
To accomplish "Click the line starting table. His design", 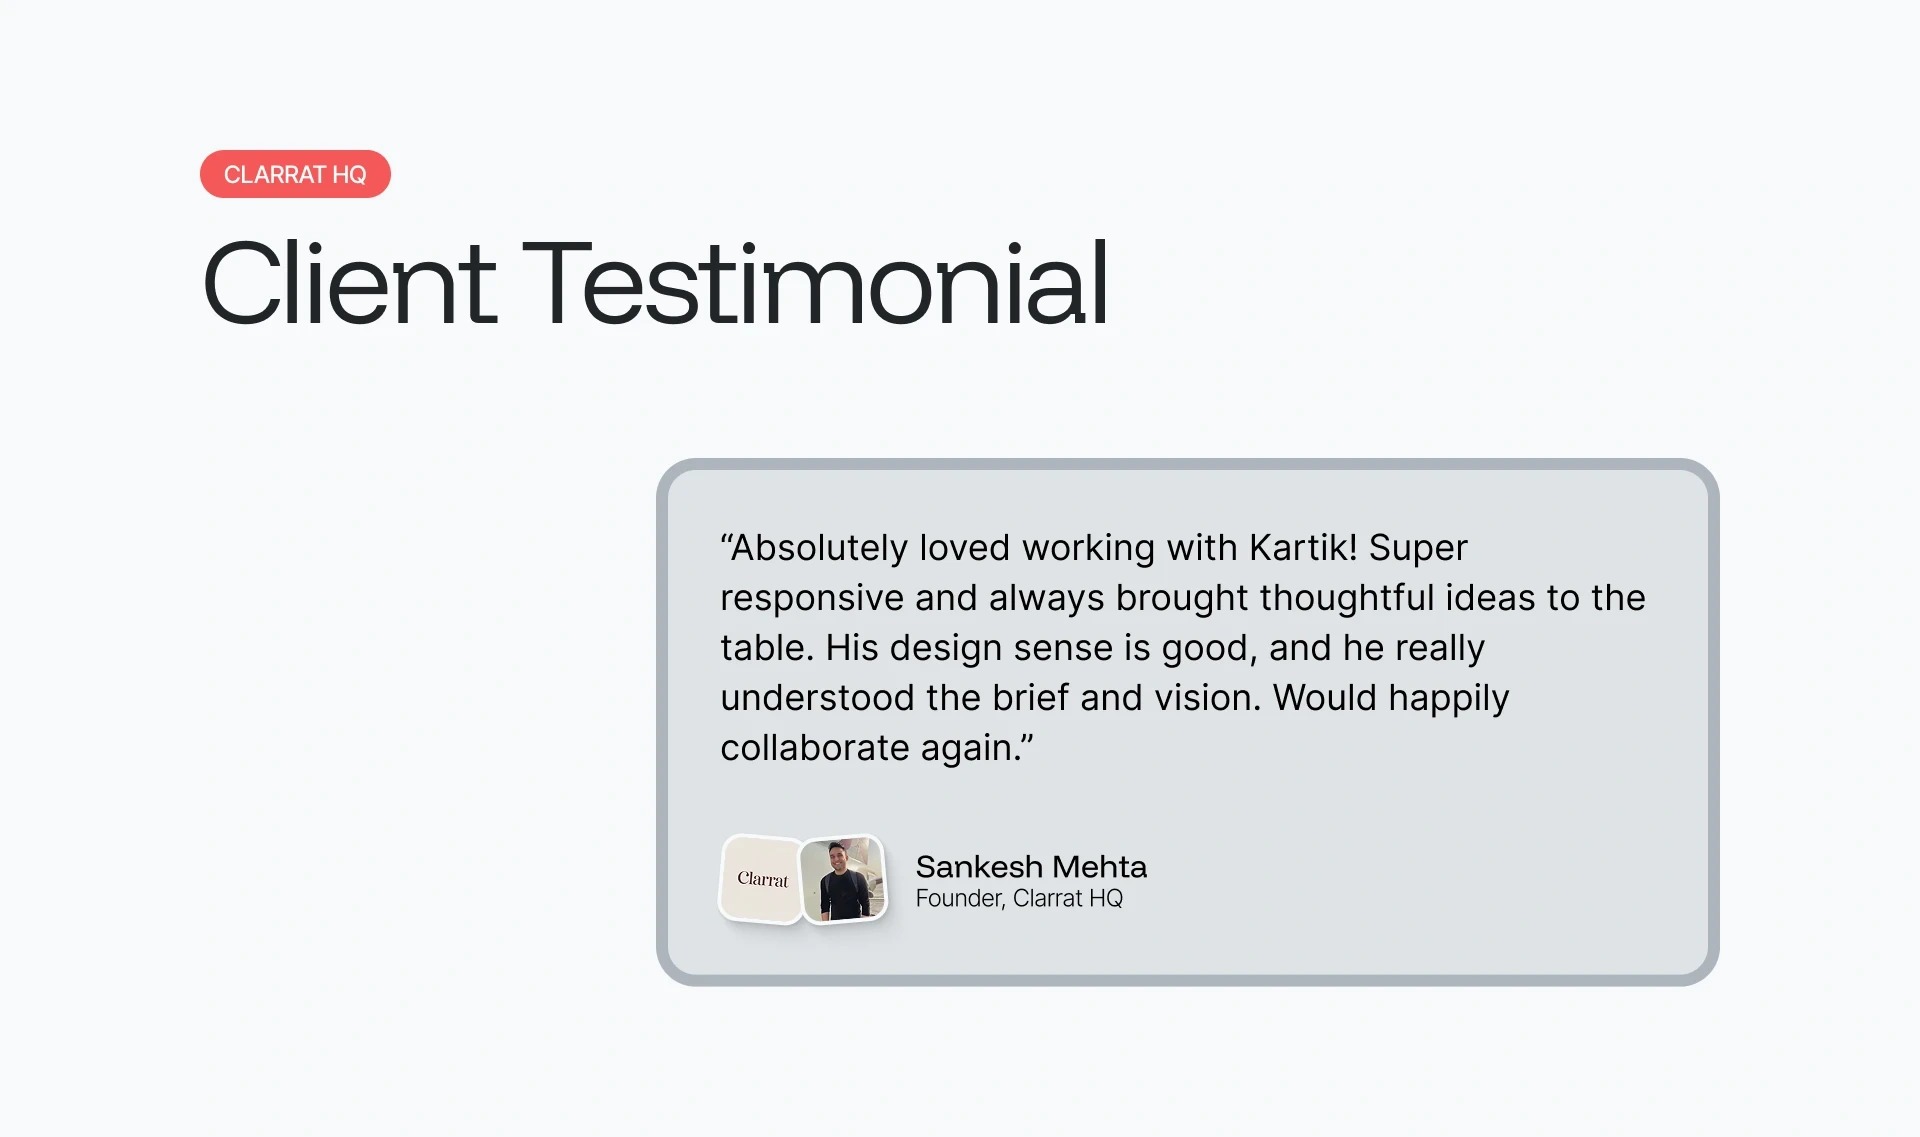I will tap(1102, 648).
